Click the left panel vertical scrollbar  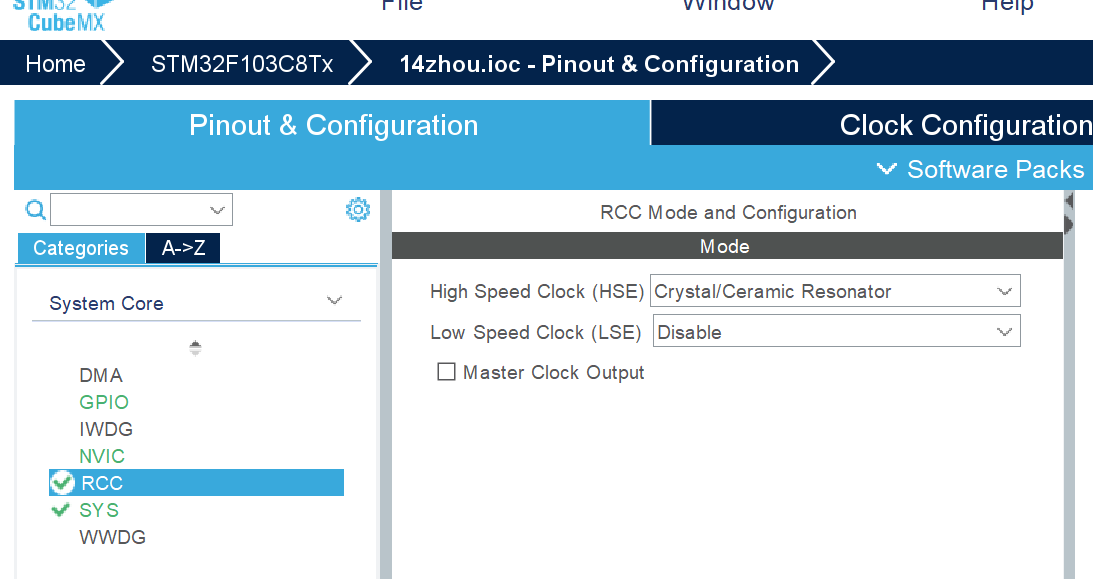point(385,384)
